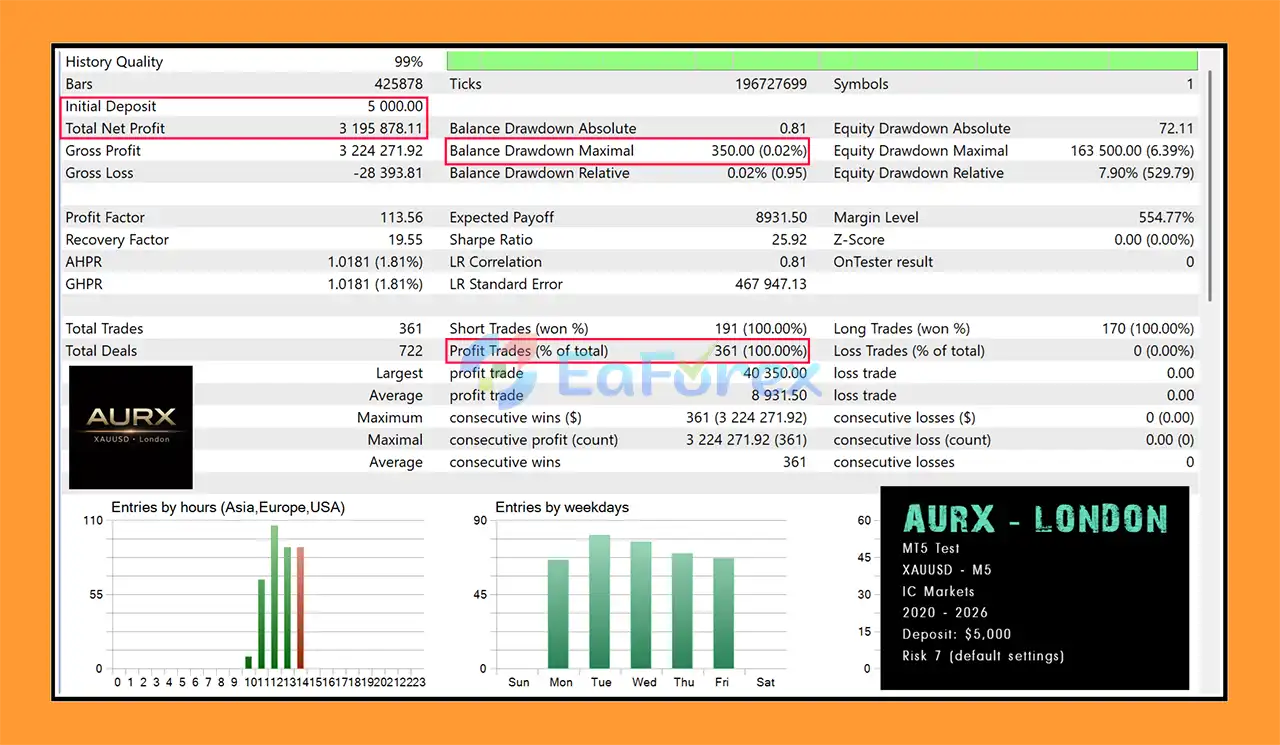Click the Total Trades count 361
The height and width of the screenshot is (745, 1280).
(410, 328)
